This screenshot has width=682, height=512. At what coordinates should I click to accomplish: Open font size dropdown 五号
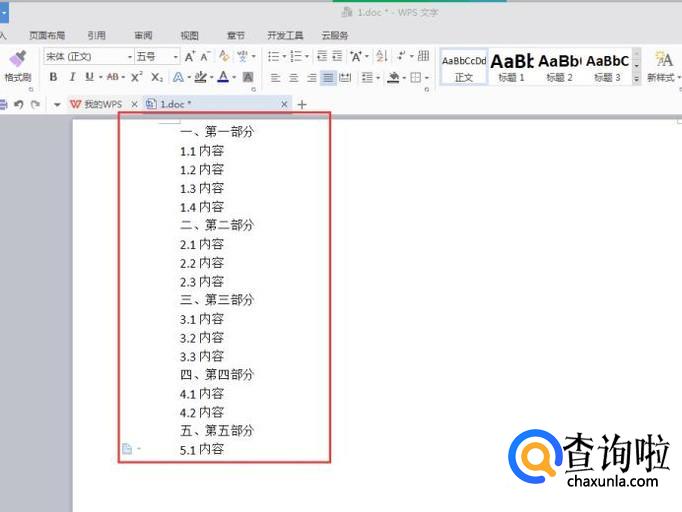point(157,57)
